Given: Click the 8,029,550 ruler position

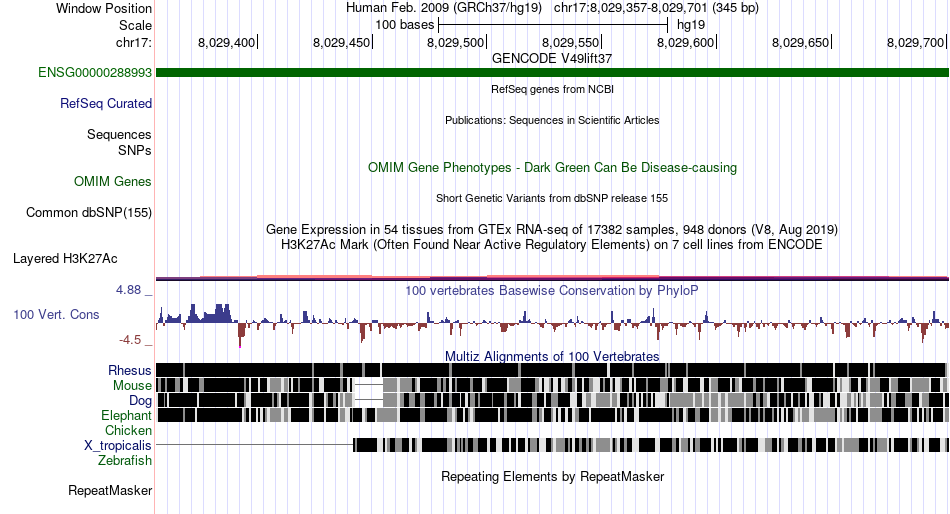Looking at the screenshot, I should (571, 42).
